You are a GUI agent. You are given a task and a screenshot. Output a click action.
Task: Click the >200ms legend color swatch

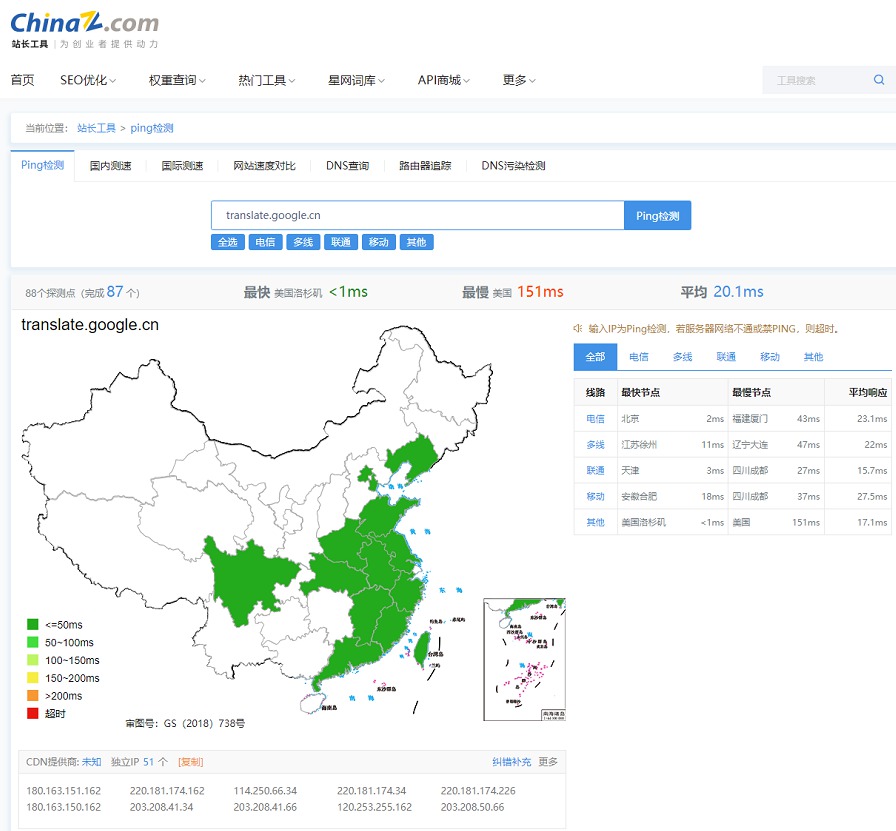(33, 696)
